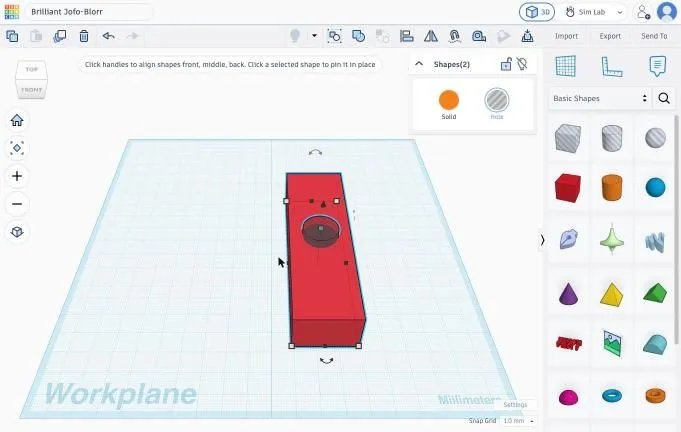Collapse the shapes side panel chevron
Screen dimensions: 681x432
click(542, 240)
